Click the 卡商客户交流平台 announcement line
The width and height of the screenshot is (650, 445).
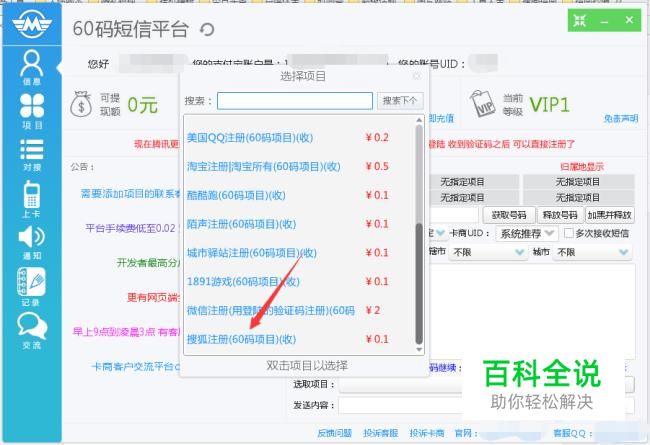(136, 367)
